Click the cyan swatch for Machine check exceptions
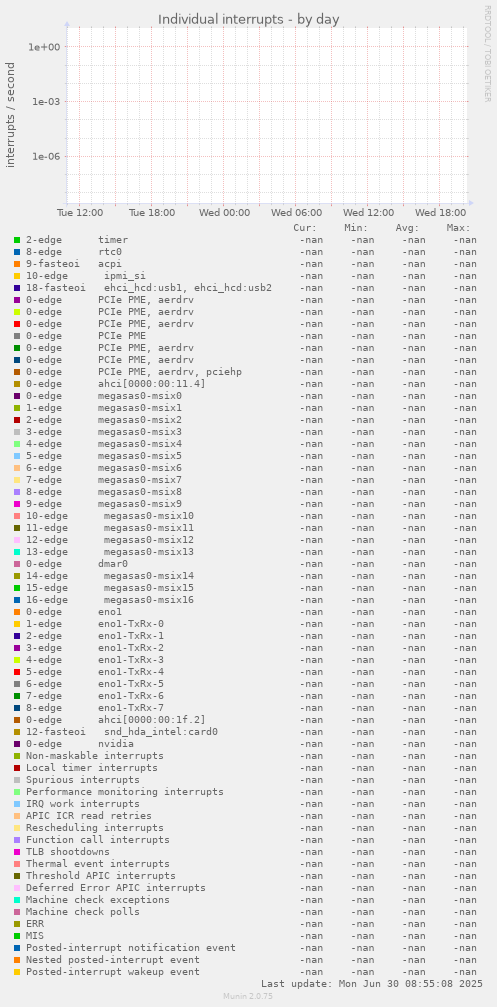This screenshot has width=497, height=1007. click(x=17, y=900)
